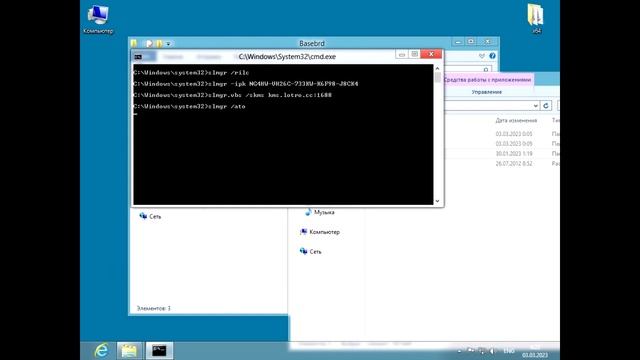The width and height of the screenshot is (640, 360).
Task: Sort by Дата изменения column header
Action: (x=516, y=120)
